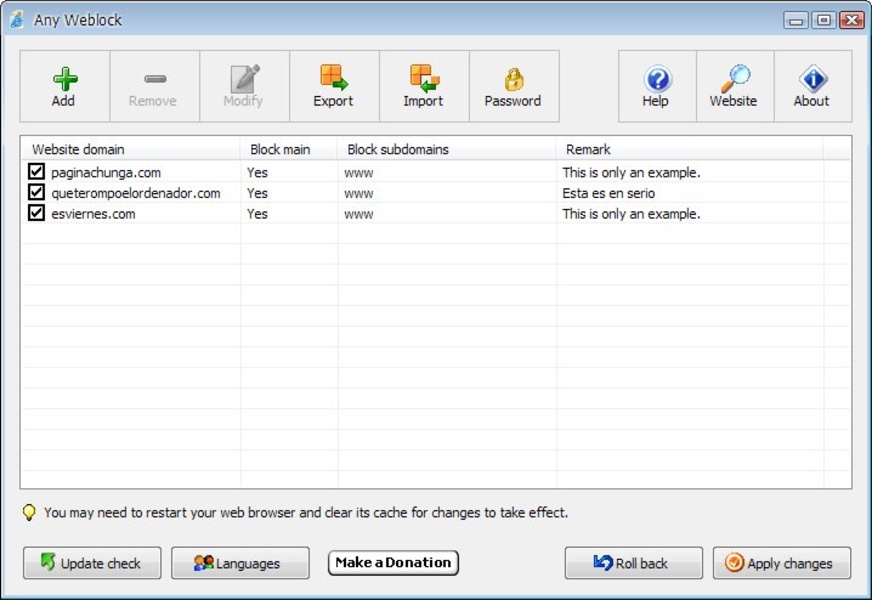Screen dimensions: 872x600
Task: Click Roll back to undo changes
Action: pyautogui.click(x=633, y=563)
